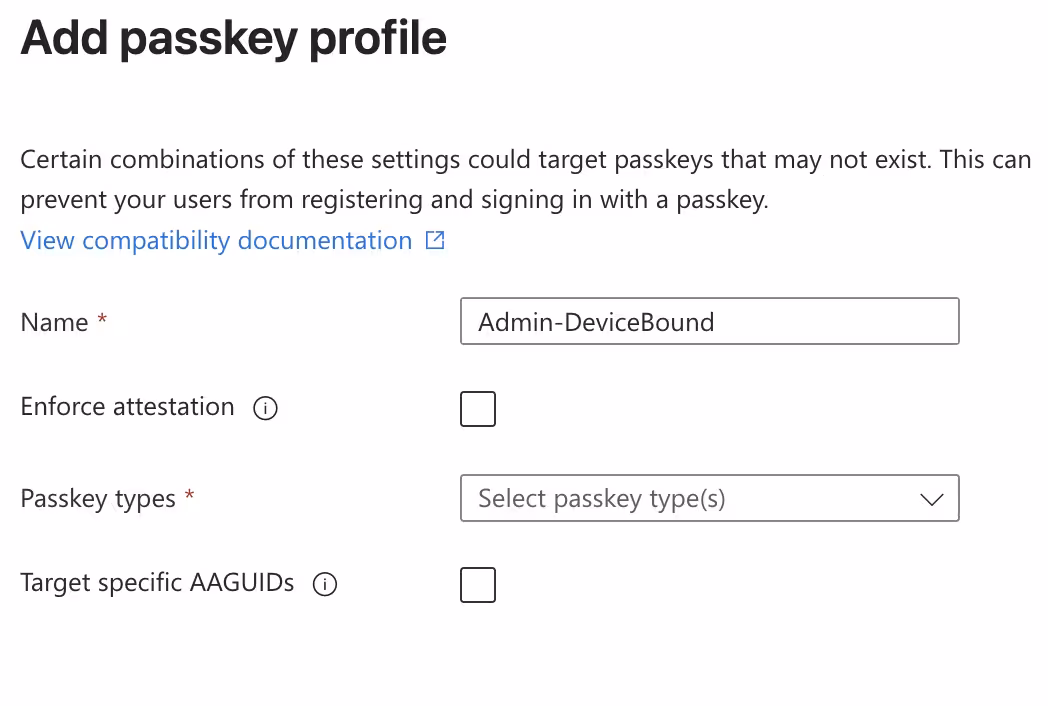Check the Target specific AAGUIDs checkbox
Viewport: 1048px width, 706px height.
[478, 585]
